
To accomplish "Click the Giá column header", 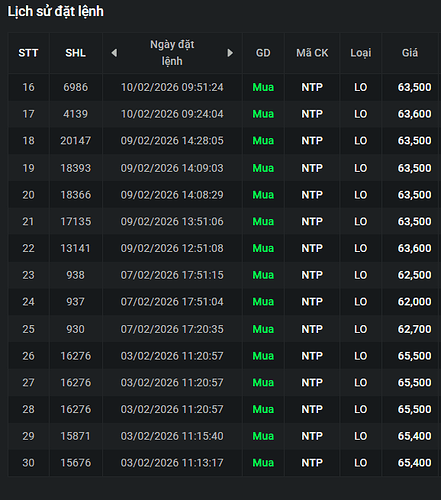I will tap(410, 53).
